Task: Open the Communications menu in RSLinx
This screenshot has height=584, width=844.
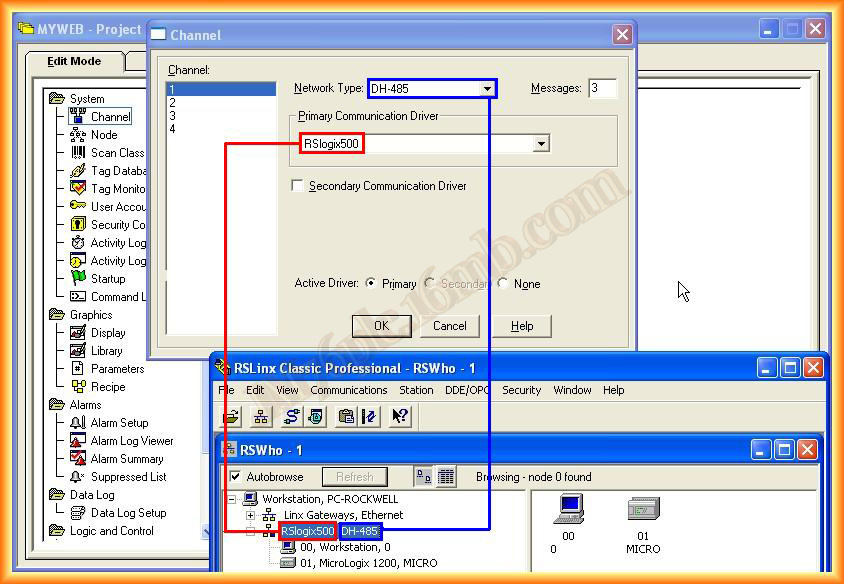Action: [x=348, y=390]
